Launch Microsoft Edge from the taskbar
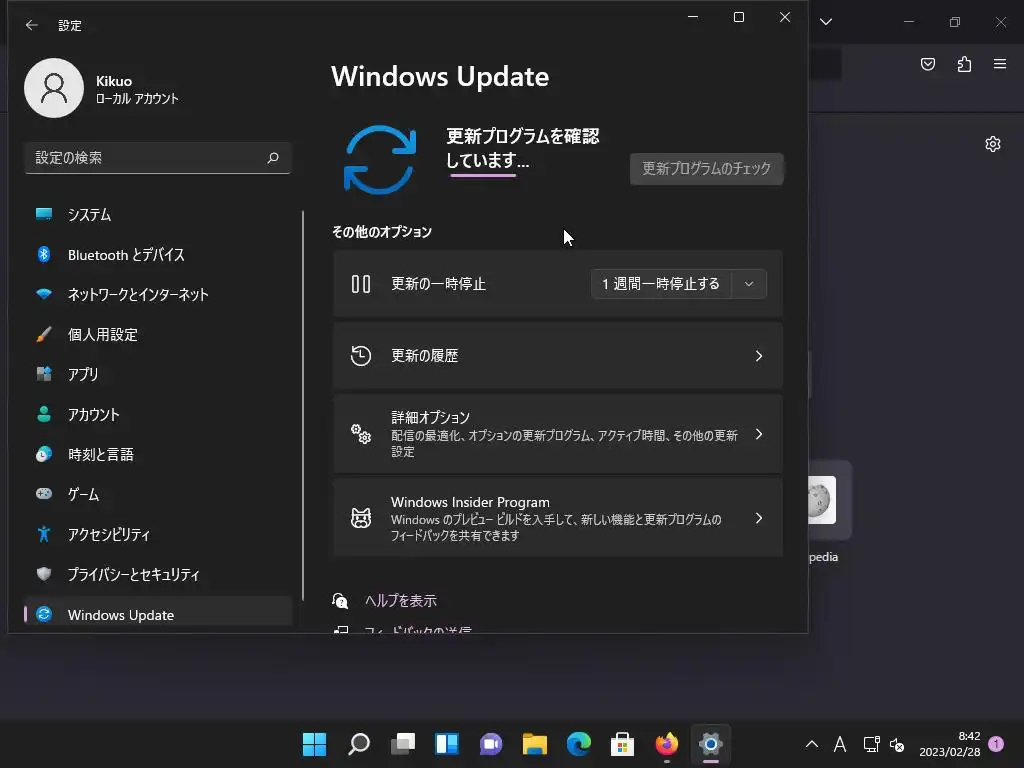1024x768 pixels. pos(579,744)
